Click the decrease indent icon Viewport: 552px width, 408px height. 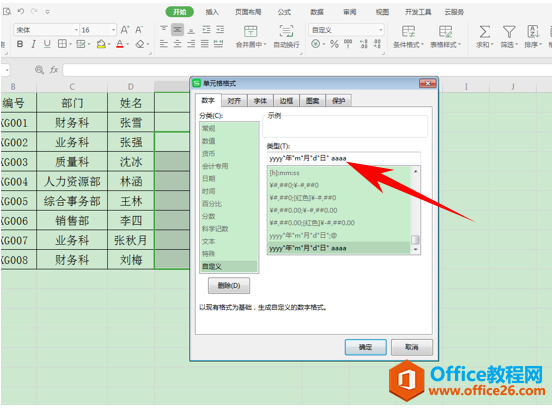tap(206, 30)
